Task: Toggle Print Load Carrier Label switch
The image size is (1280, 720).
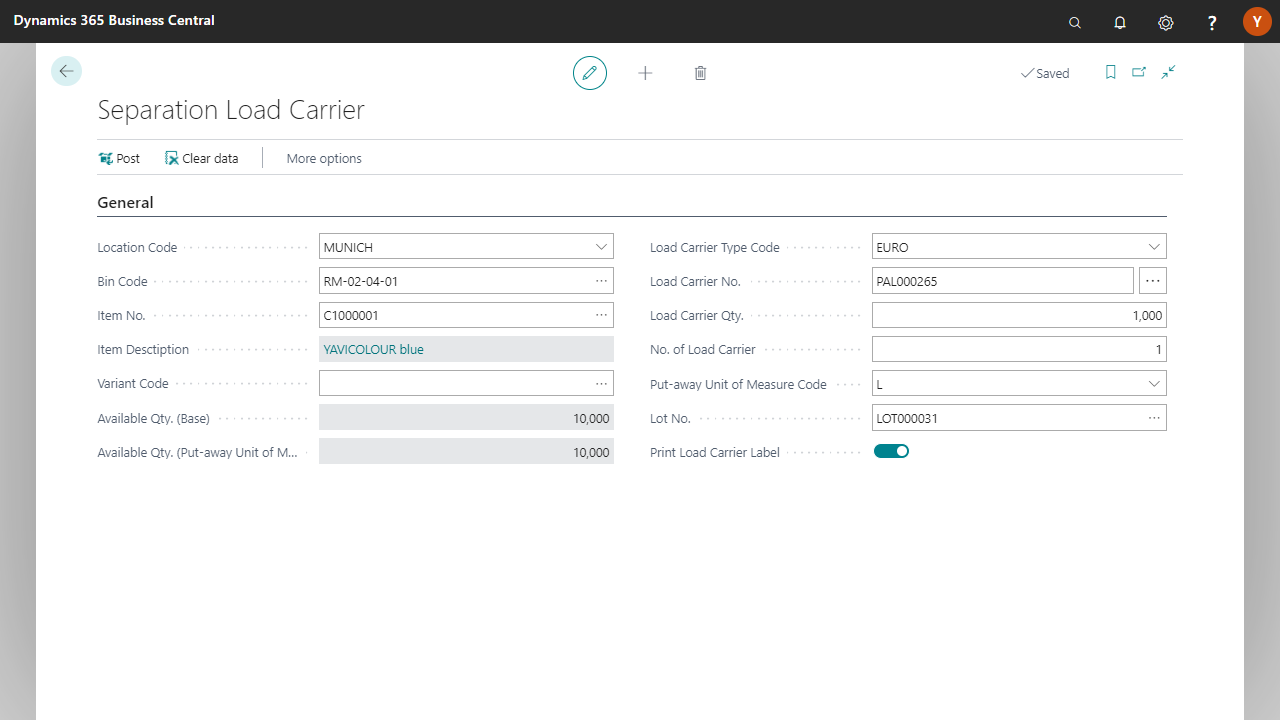Action: 891,451
